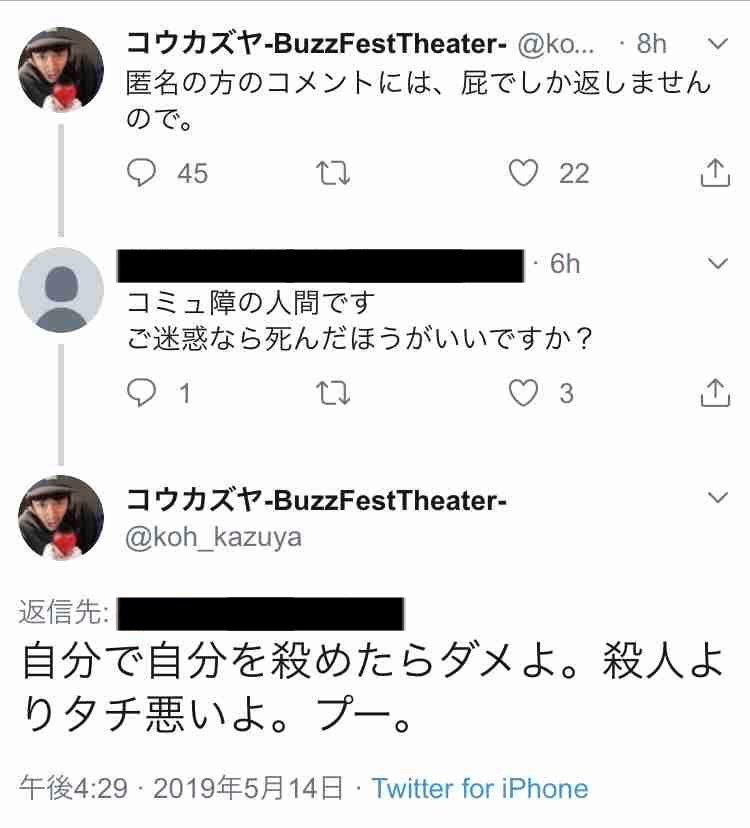Open the @koh_kazuya profile handle
750x828 pixels.
click(213, 537)
